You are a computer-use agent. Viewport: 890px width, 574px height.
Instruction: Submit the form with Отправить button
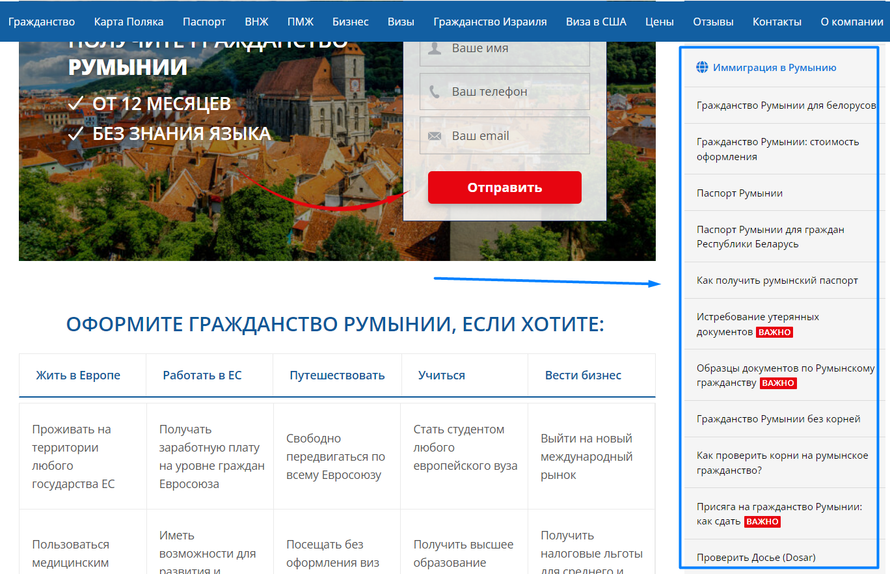click(x=505, y=187)
